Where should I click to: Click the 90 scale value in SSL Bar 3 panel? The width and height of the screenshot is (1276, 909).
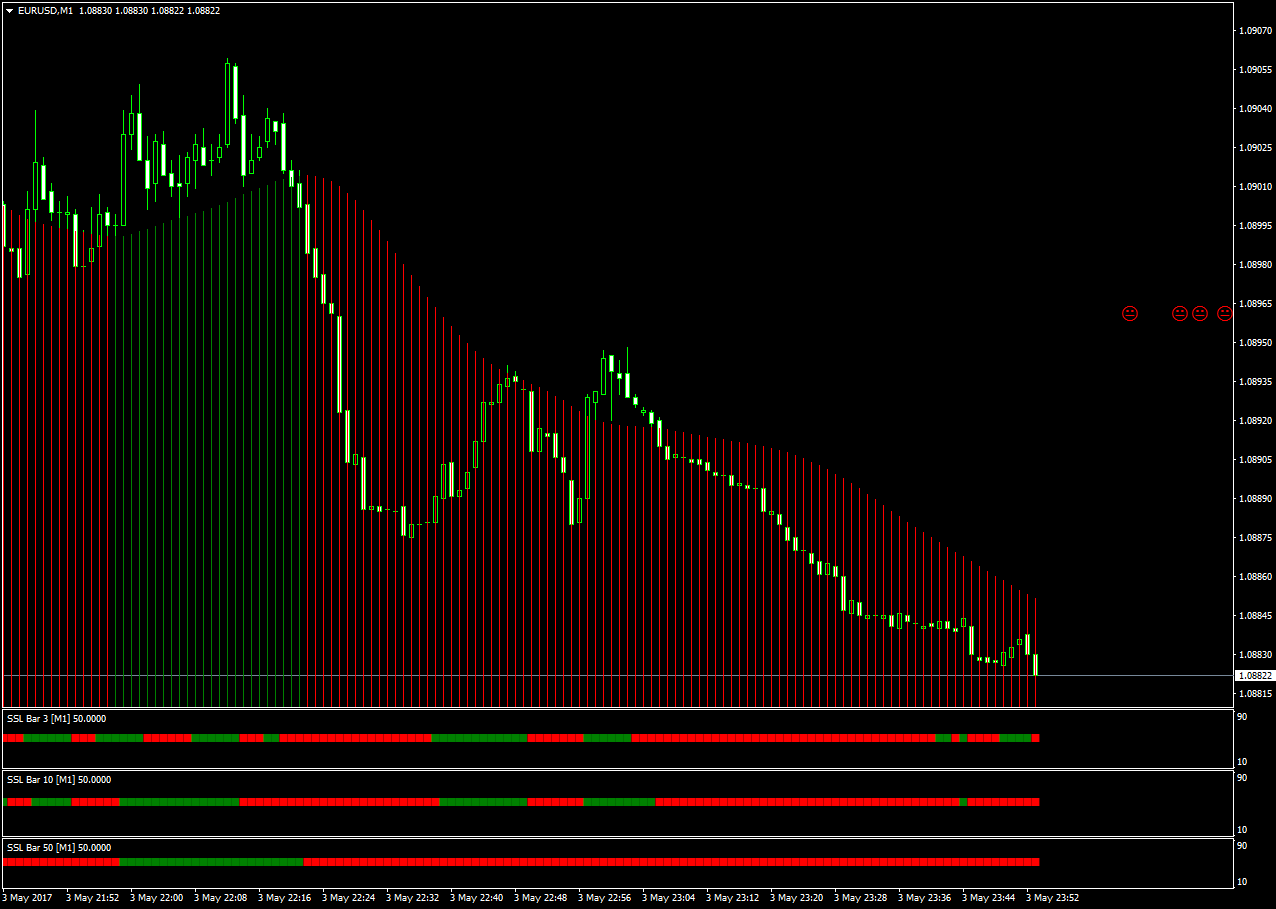(x=1242, y=717)
